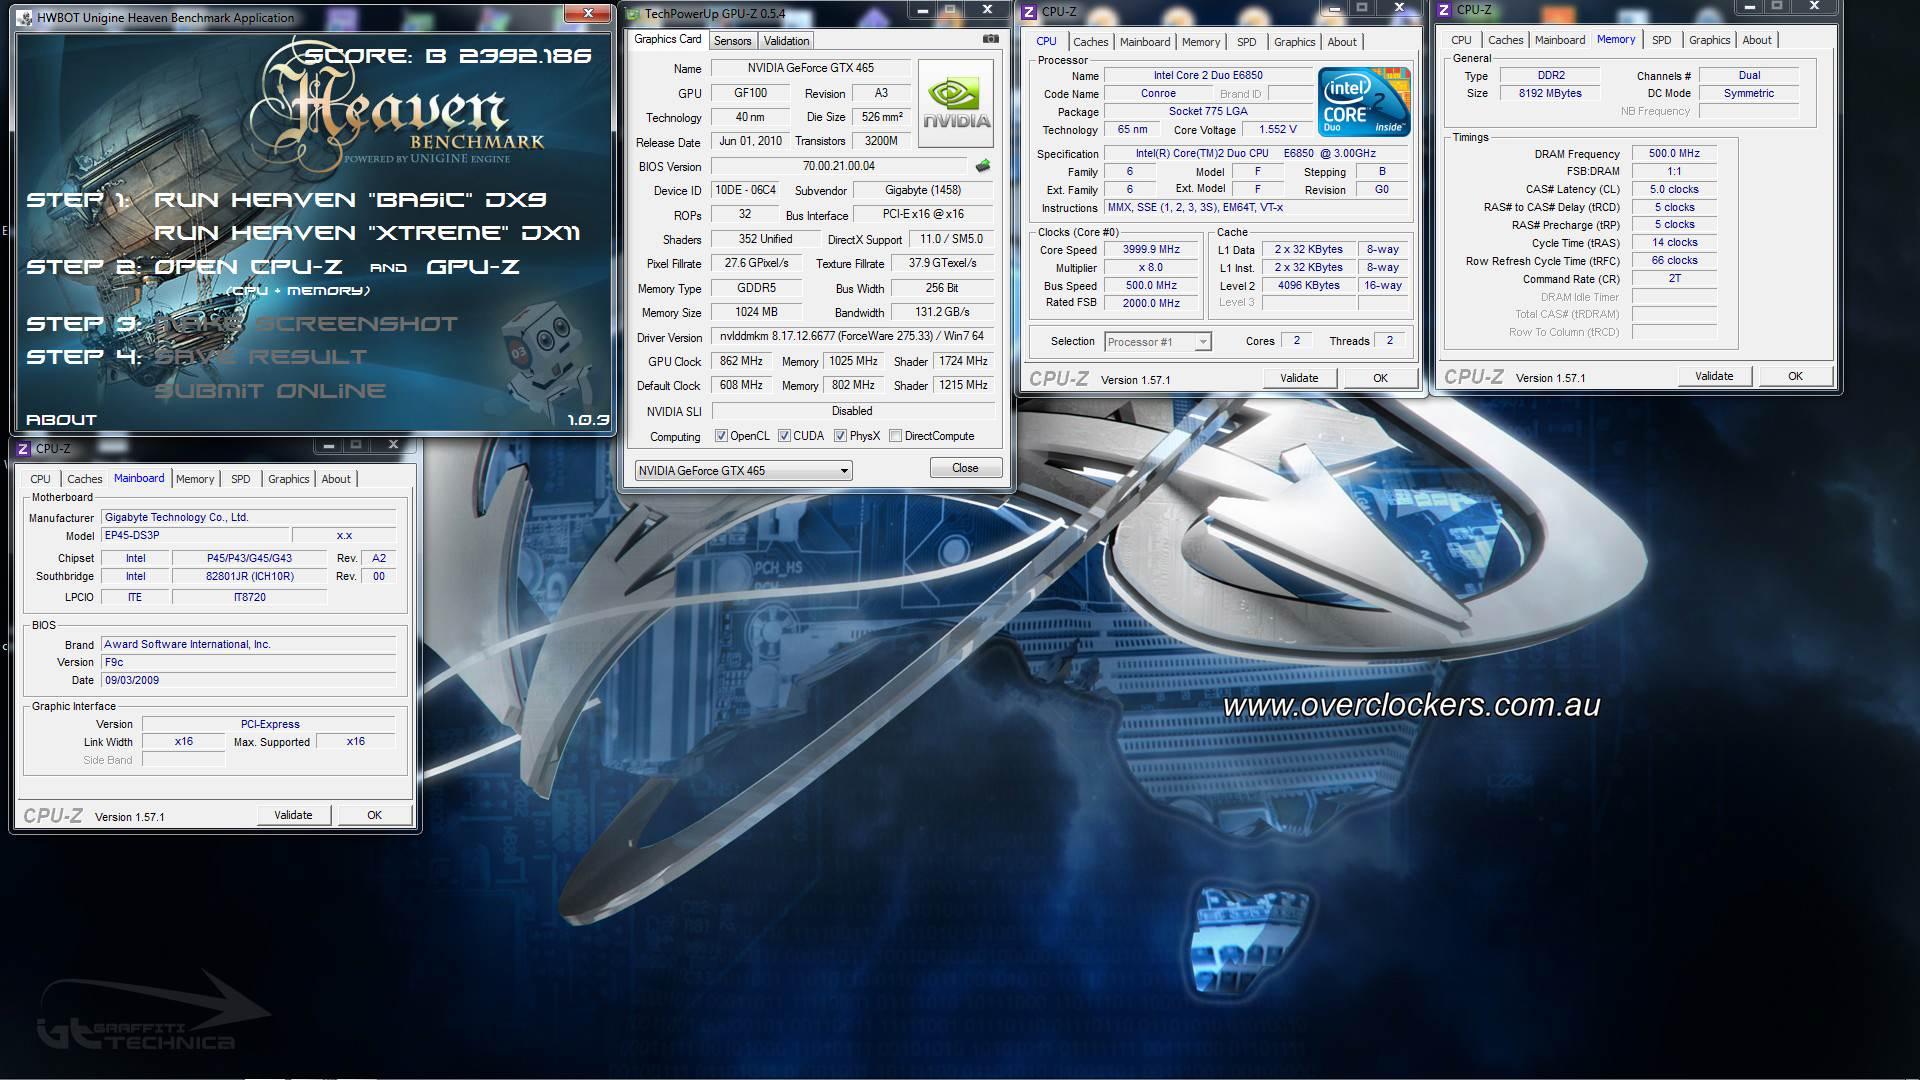This screenshot has height=1080, width=1920.
Task: Open the NVIDIA GeForce GTX 465 GPU selector dropdown
Action: click(743, 470)
